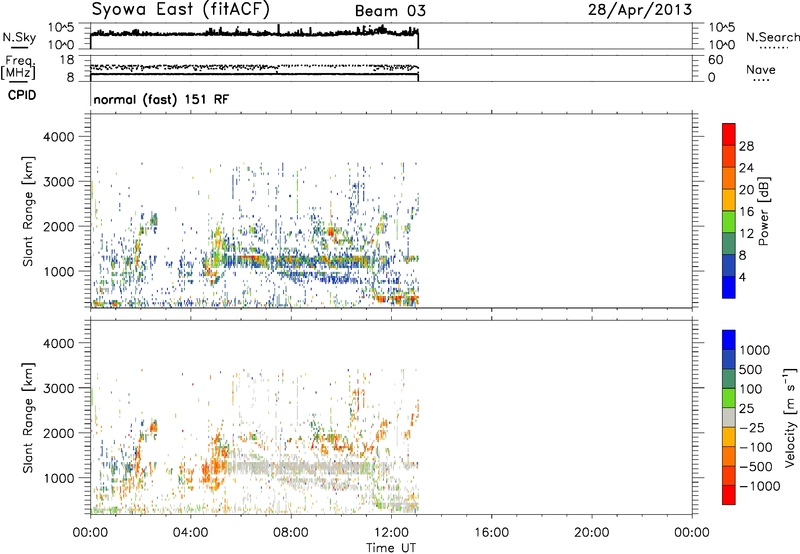Click the light green Power segment between 12 and 16
Image resolution: width=800 pixels, height=554 pixels.
pos(729,222)
